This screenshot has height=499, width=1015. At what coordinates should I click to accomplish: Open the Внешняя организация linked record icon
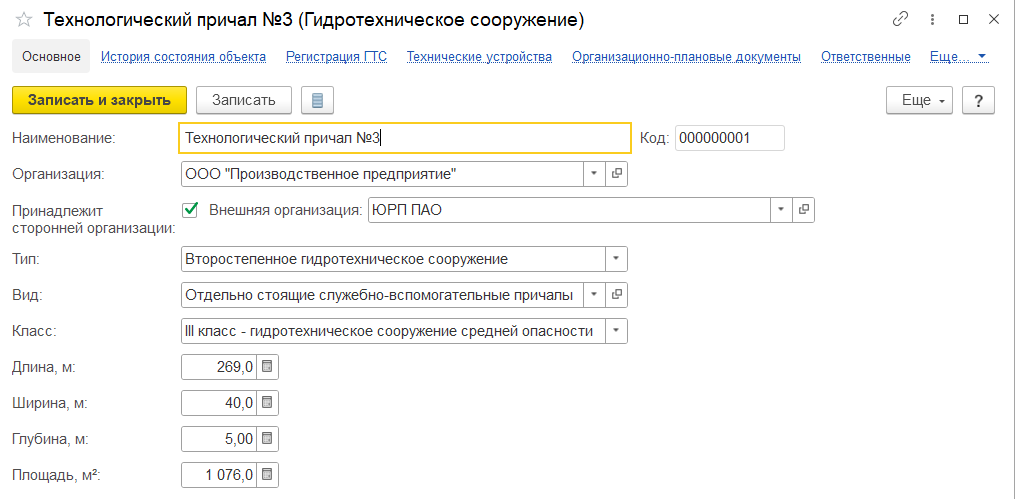tap(803, 210)
